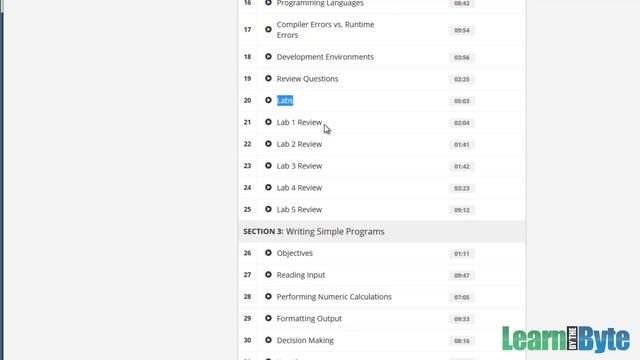Click play icon beside Reading Input
The image size is (640, 360).
(x=268, y=275)
